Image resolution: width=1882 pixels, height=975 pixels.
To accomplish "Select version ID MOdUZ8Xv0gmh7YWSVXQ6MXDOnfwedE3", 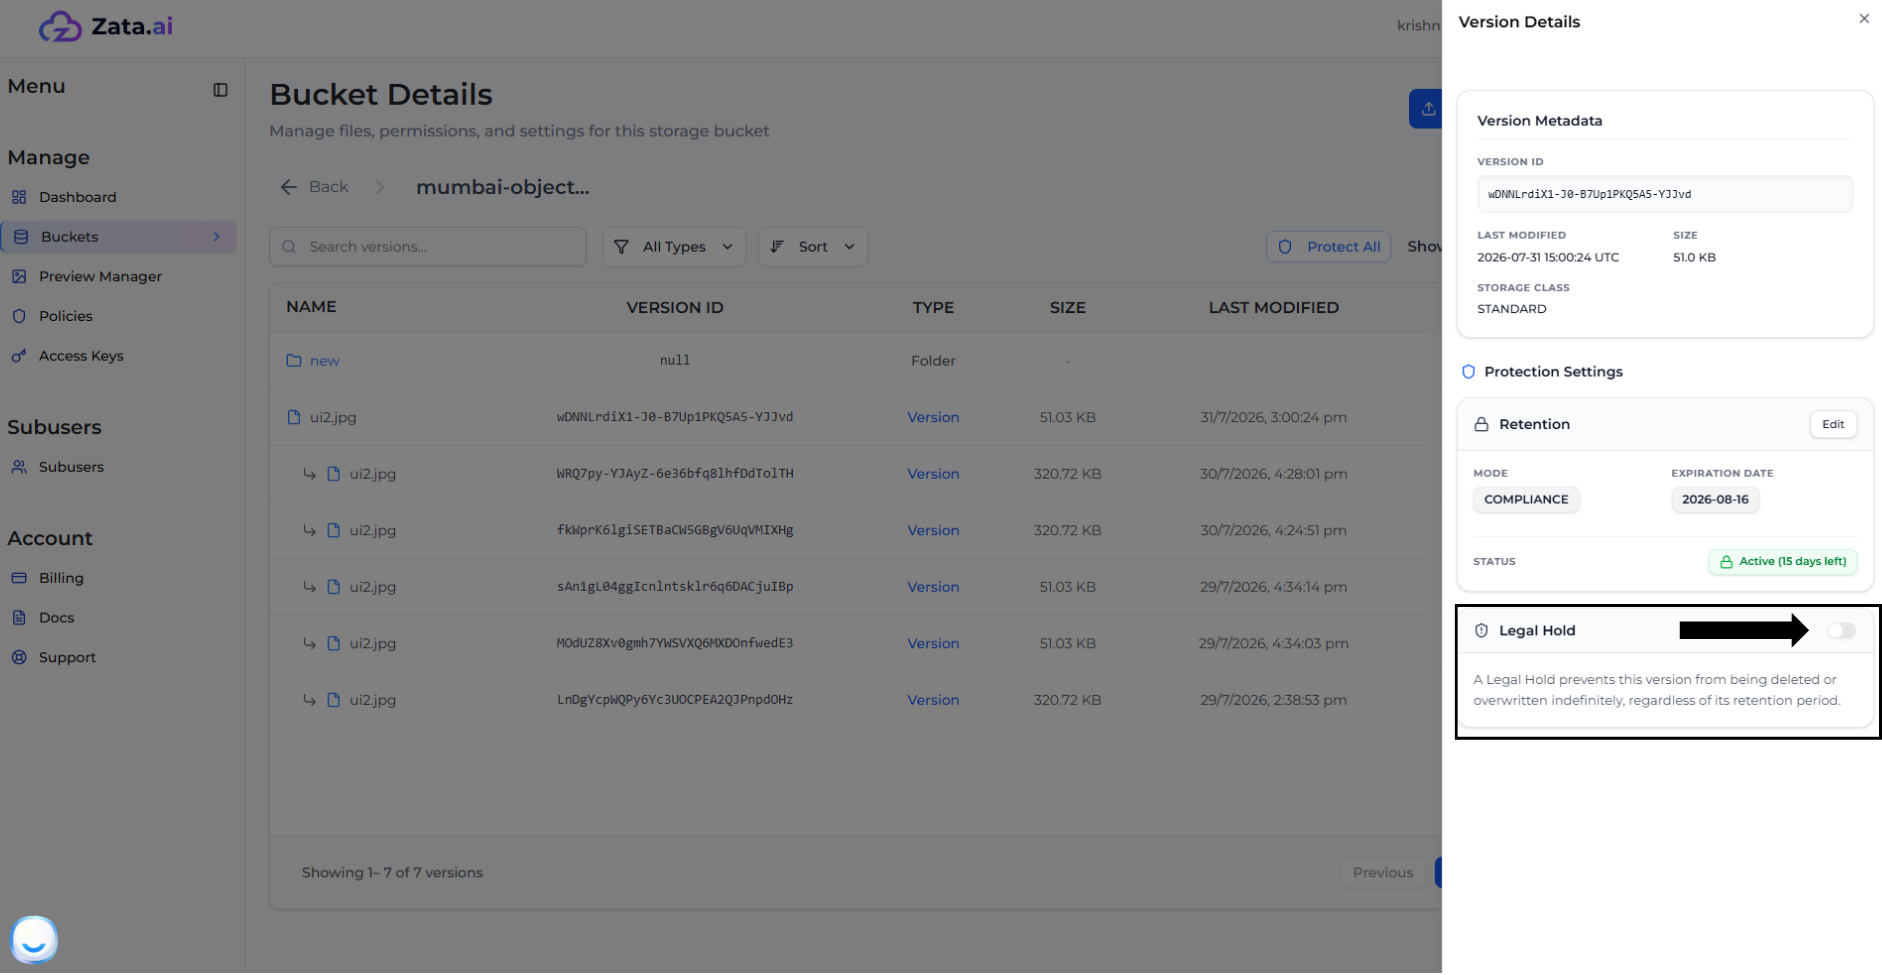I will pos(675,643).
